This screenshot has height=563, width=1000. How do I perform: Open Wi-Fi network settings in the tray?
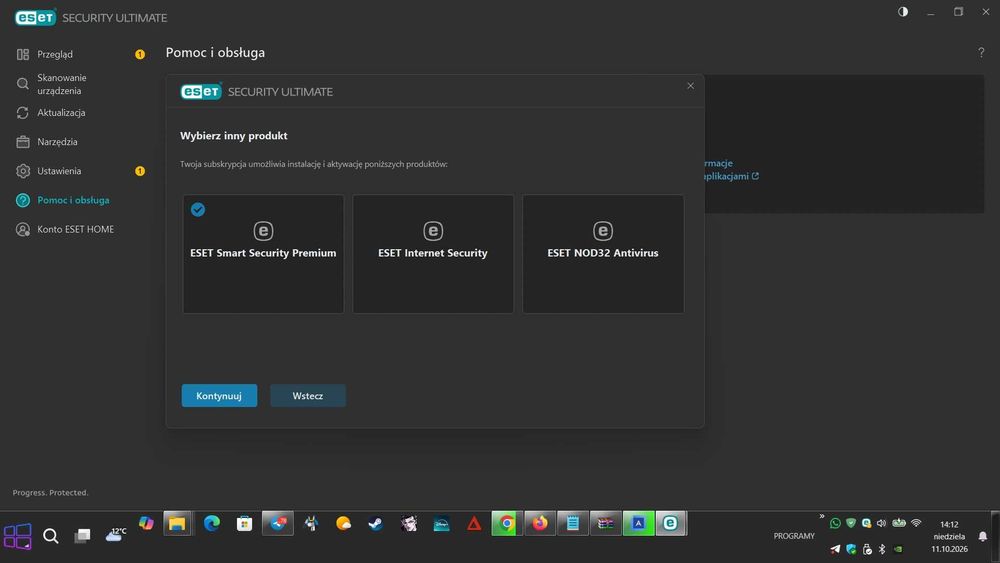(x=916, y=523)
